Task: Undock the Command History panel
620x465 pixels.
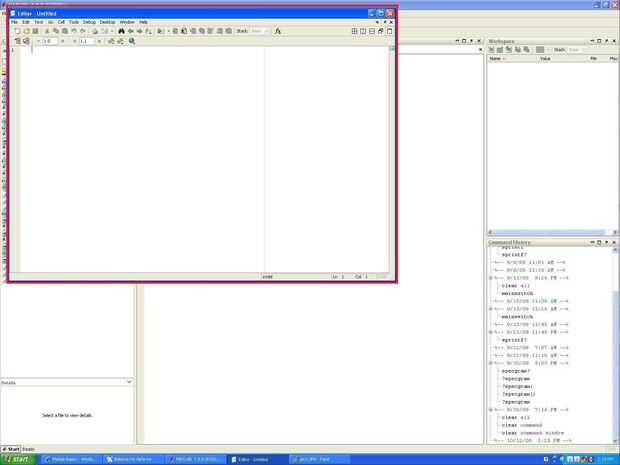Action: (607, 242)
